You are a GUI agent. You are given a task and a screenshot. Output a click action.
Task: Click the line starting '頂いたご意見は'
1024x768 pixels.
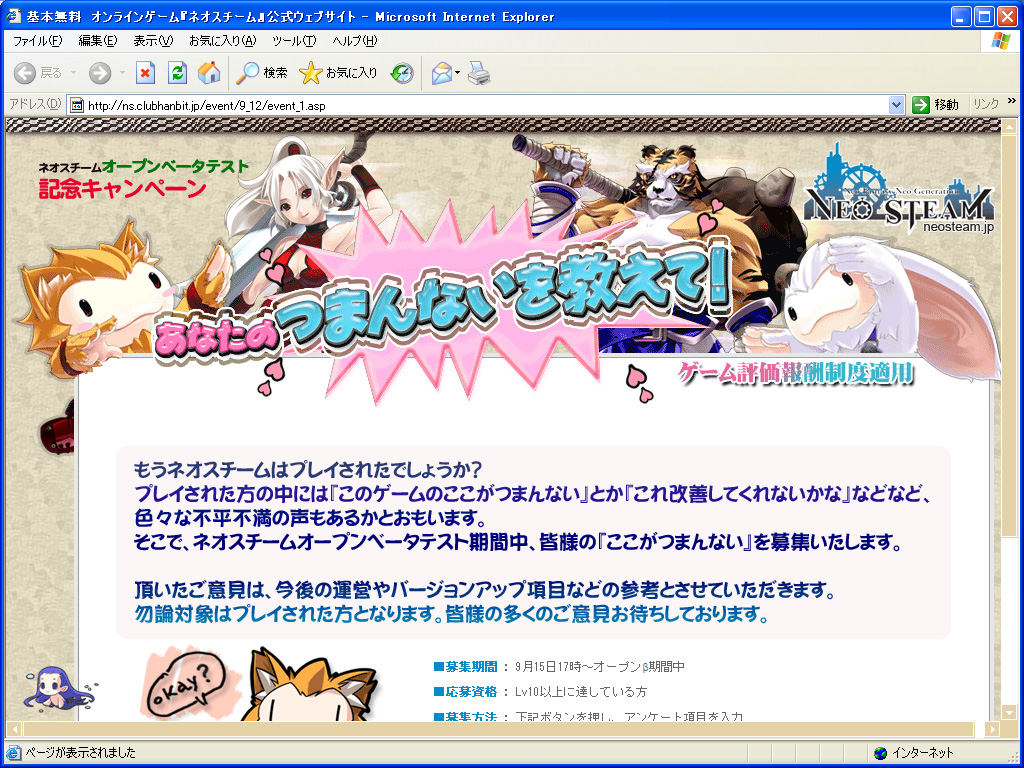(485, 590)
